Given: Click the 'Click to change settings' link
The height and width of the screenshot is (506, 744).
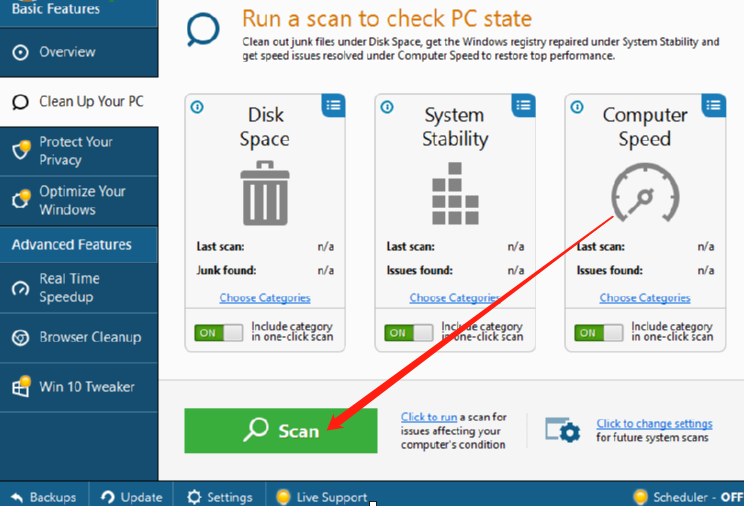Looking at the screenshot, I should coord(654,423).
